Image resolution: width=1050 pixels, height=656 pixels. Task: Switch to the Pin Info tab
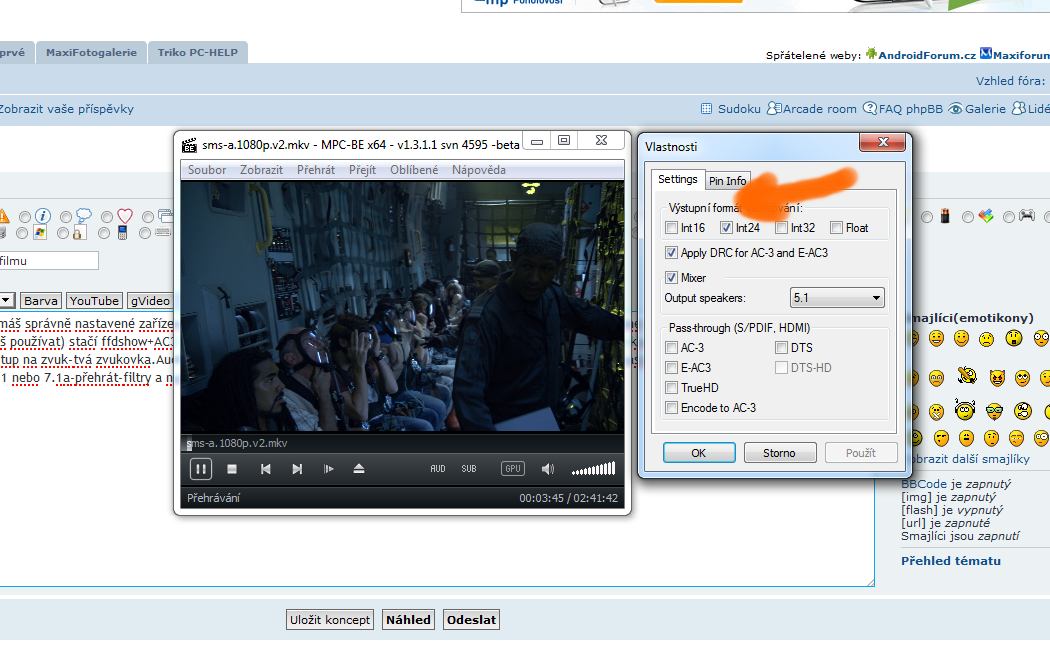coord(727,181)
